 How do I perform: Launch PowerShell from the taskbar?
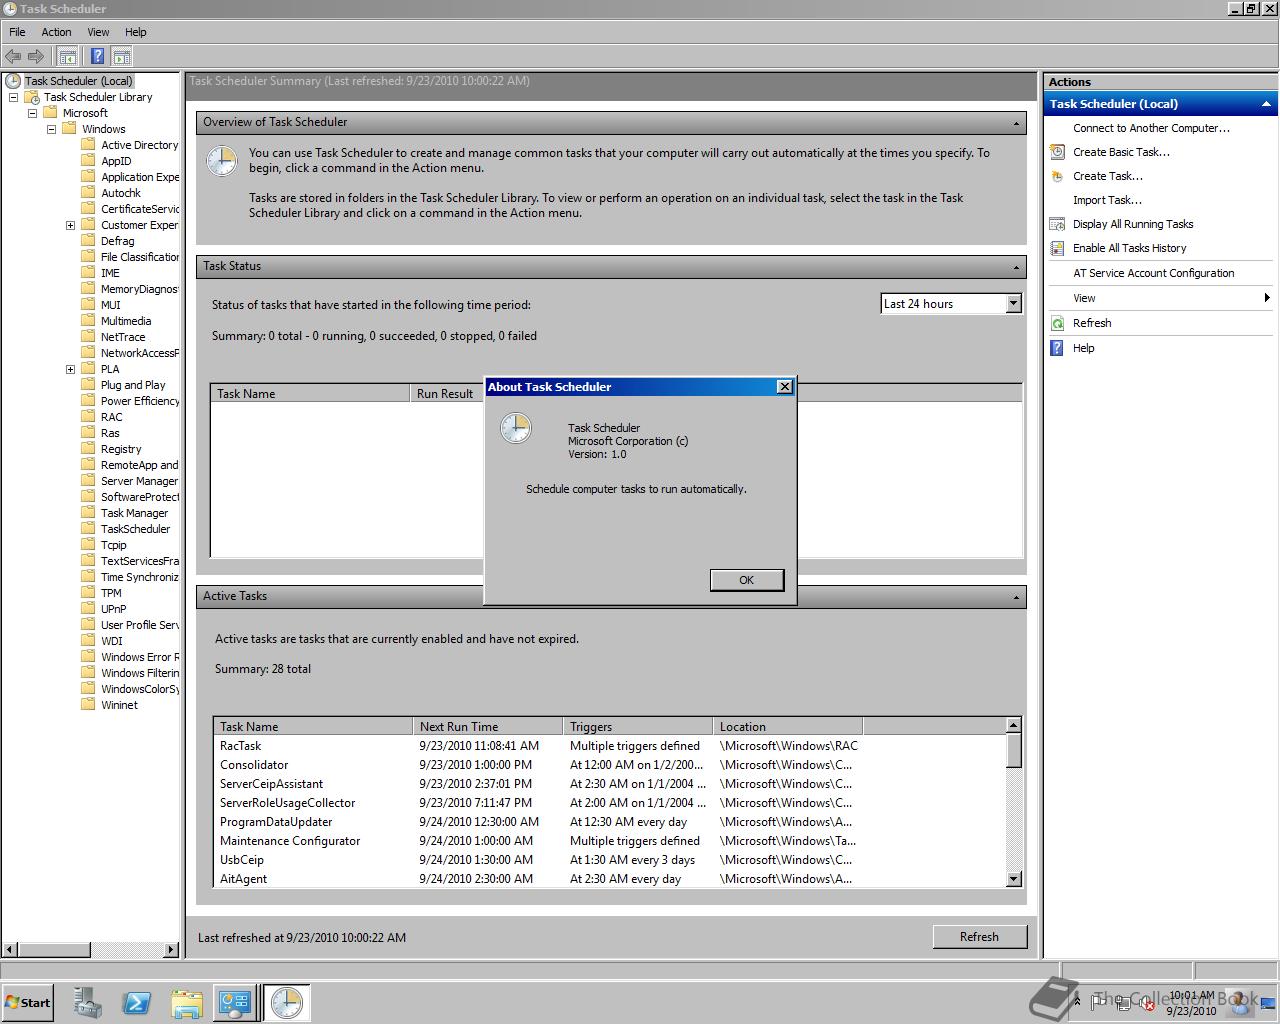[136, 1003]
